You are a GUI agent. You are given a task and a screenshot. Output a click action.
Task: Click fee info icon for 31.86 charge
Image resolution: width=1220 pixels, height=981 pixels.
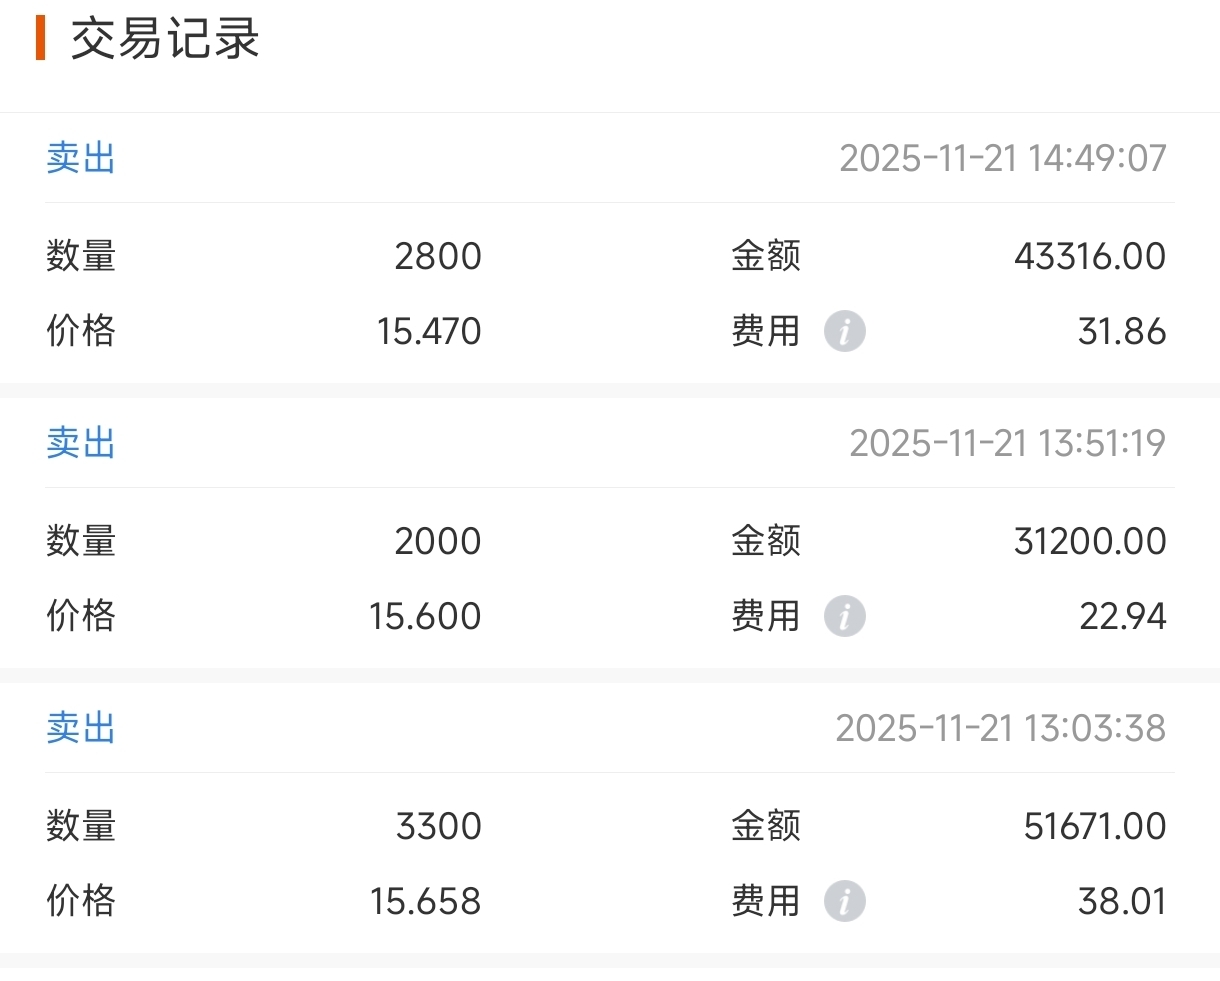[x=844, y=331]
